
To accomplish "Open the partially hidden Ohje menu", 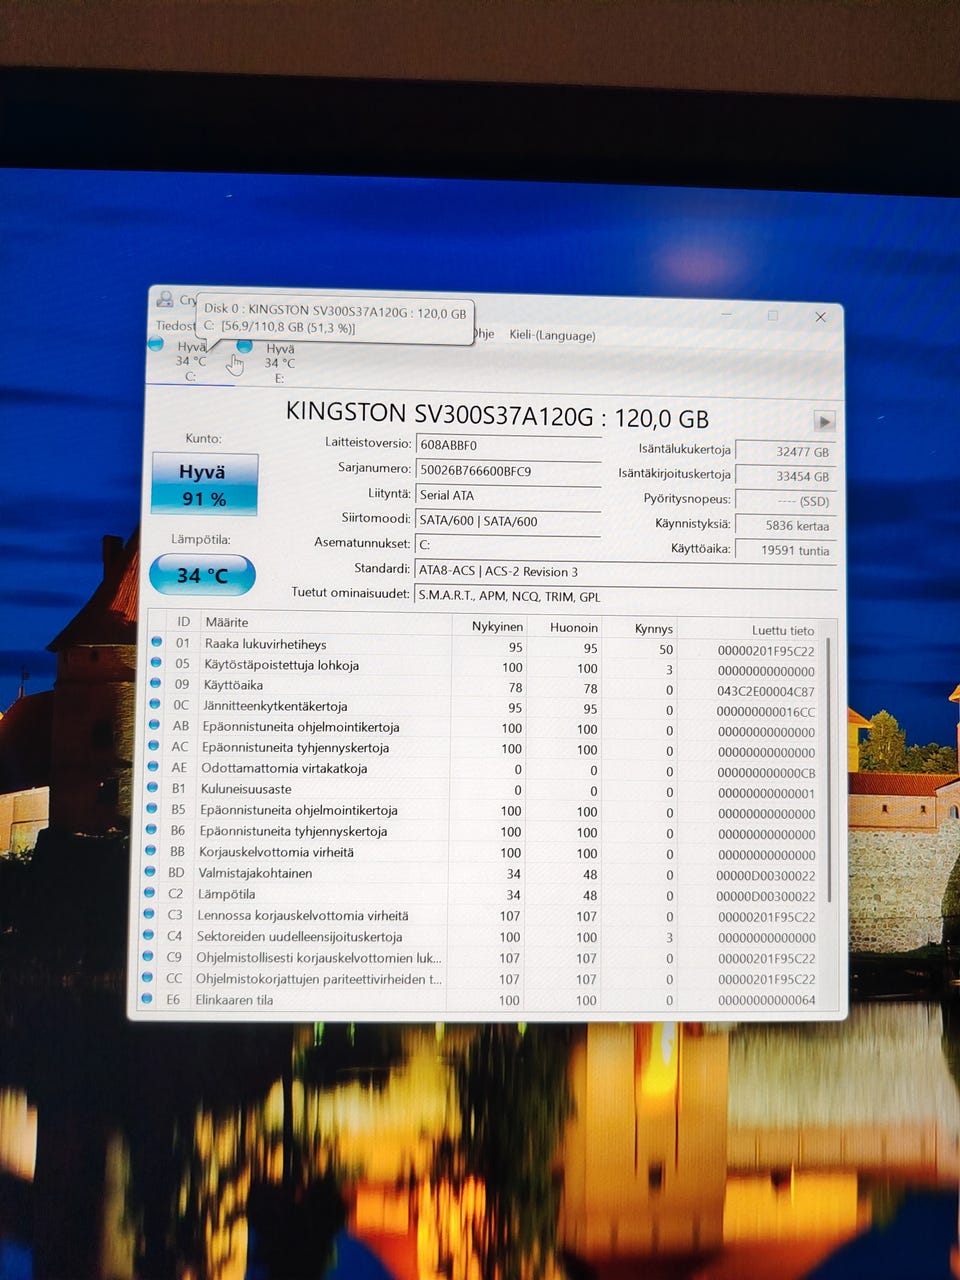I will [484, 333].
